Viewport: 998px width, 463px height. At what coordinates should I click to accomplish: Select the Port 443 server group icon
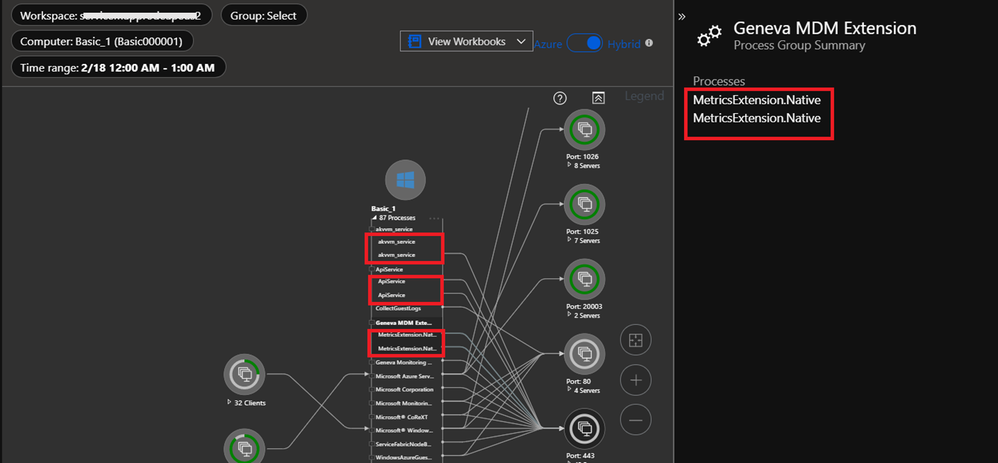(584, 429)
